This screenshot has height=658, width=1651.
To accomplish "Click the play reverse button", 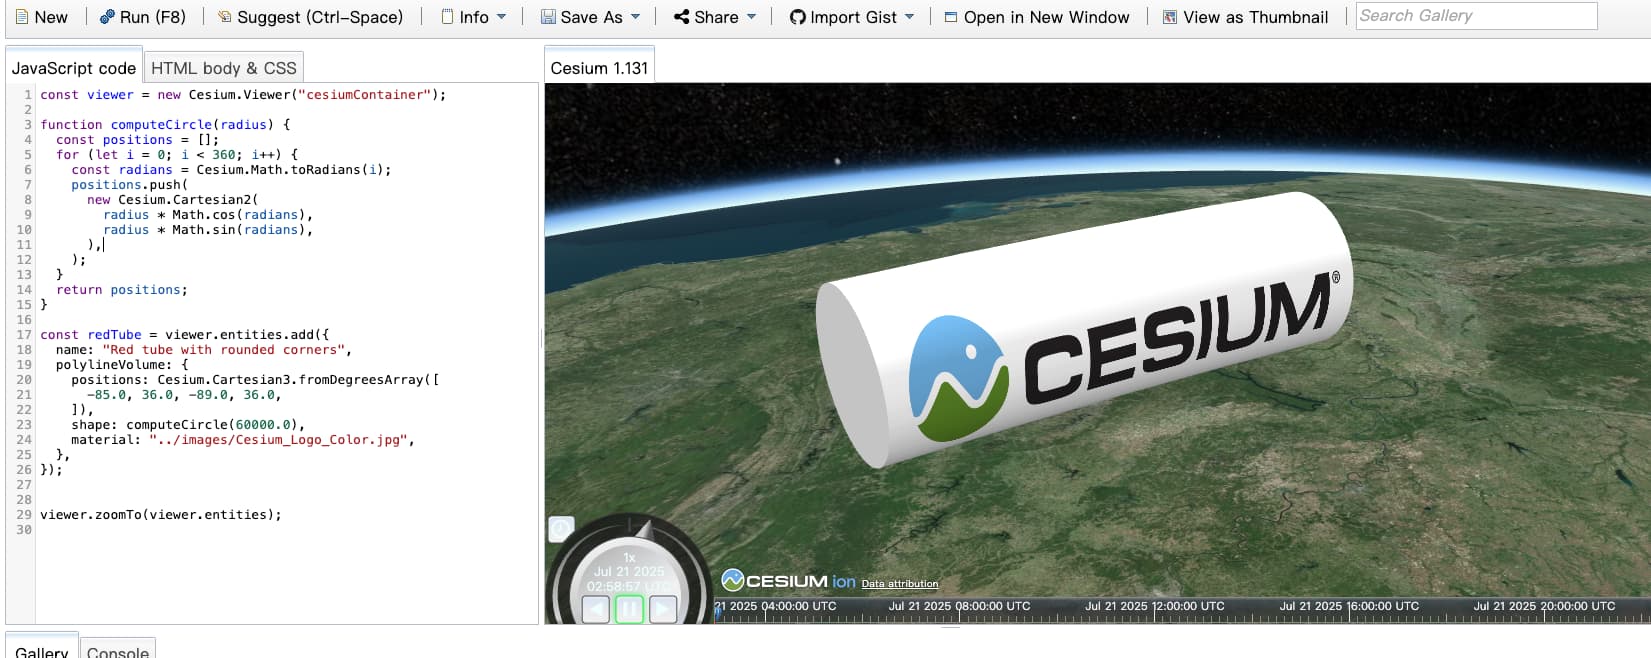I will [x=596, y=609].
